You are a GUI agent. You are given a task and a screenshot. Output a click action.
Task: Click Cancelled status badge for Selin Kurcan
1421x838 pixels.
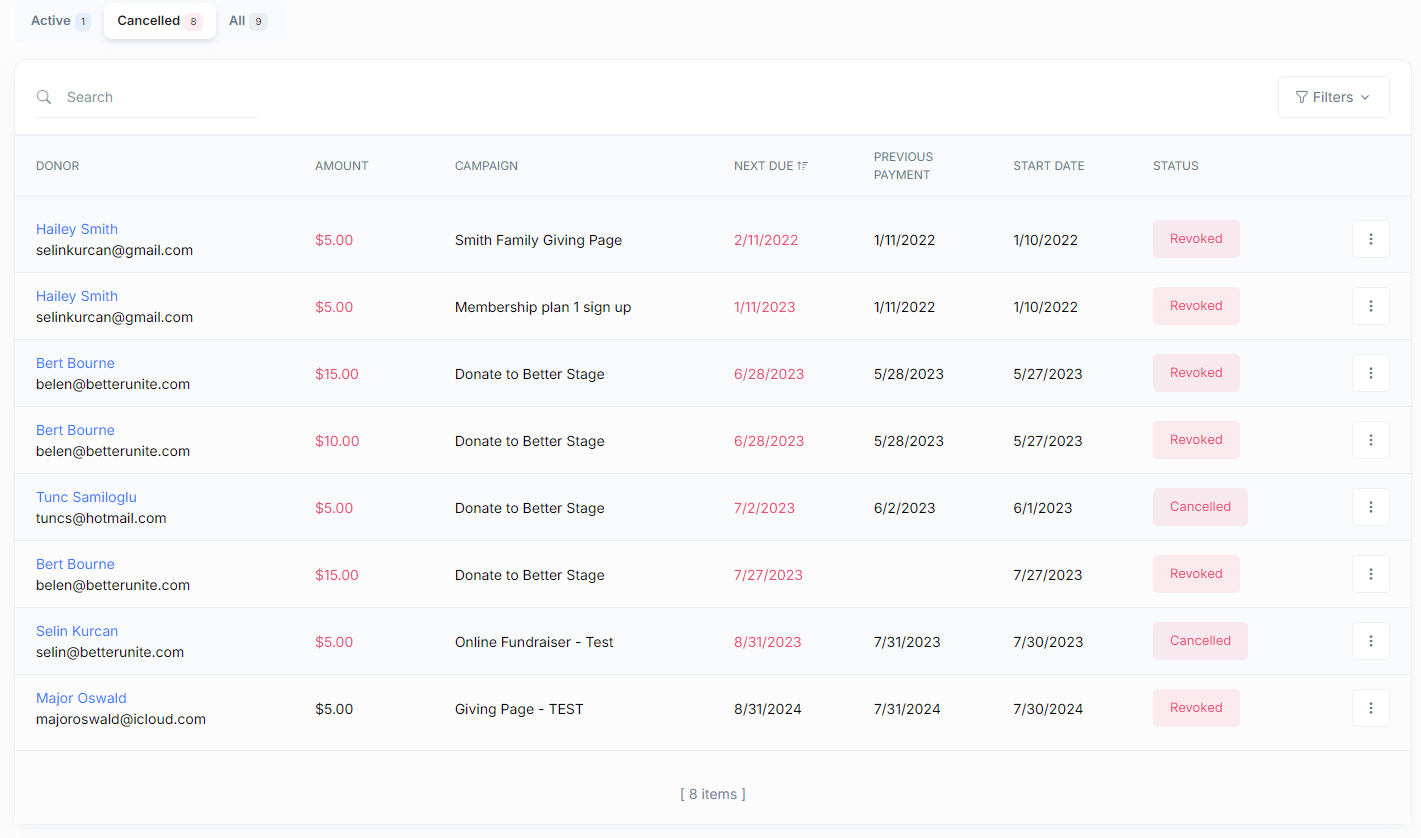[1200, 641]
